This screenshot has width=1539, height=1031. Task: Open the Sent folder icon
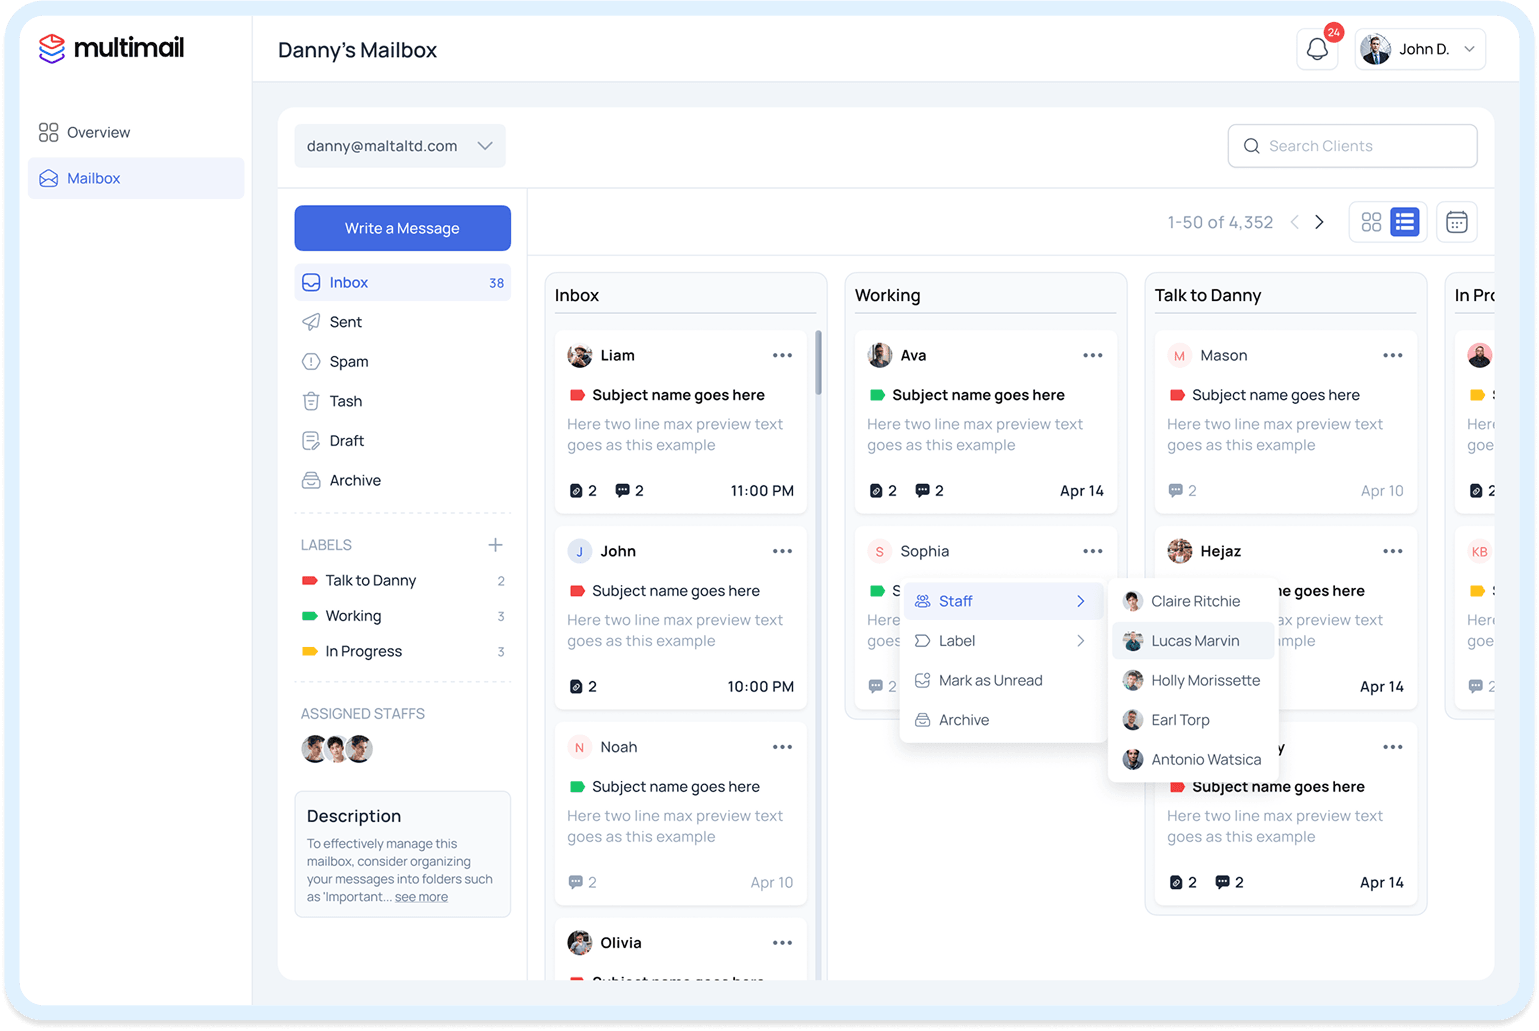[x=311, y=321]
